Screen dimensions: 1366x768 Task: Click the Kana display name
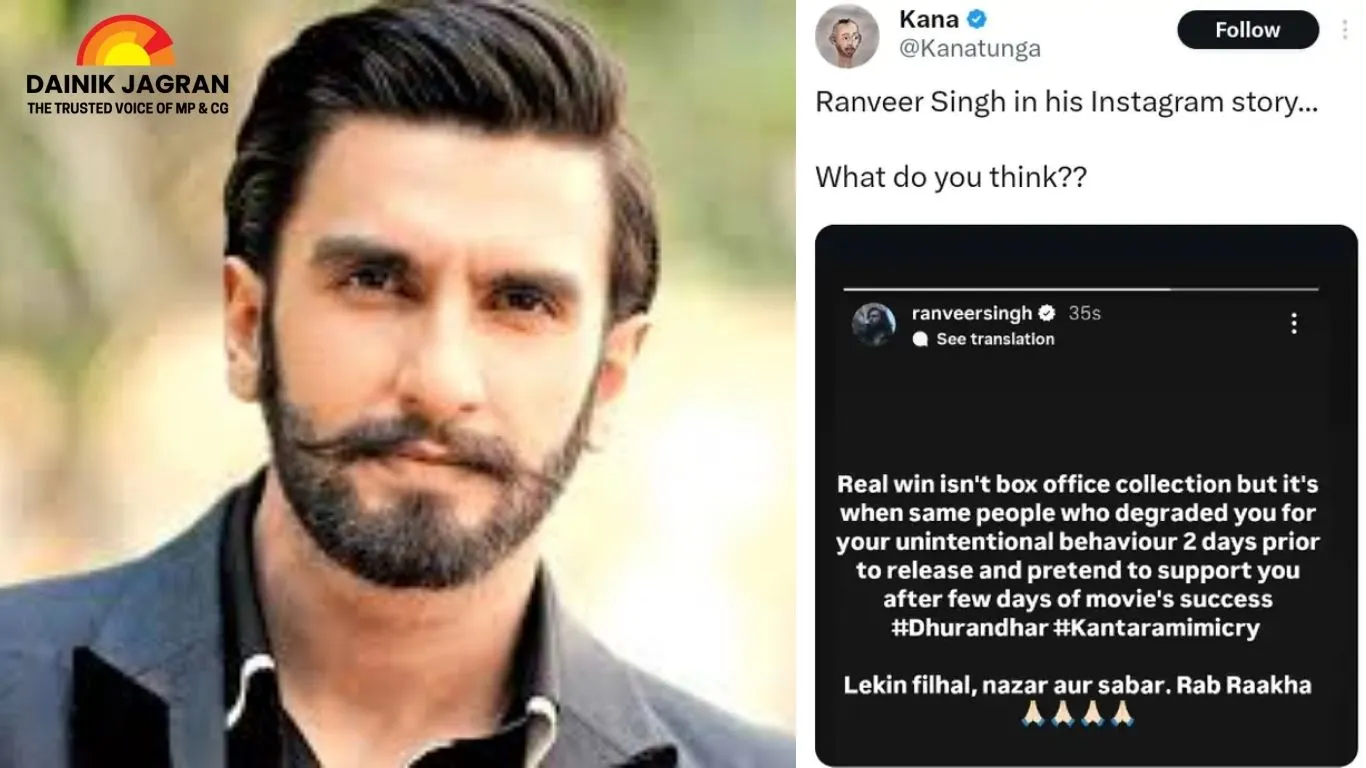click(929, 19)
